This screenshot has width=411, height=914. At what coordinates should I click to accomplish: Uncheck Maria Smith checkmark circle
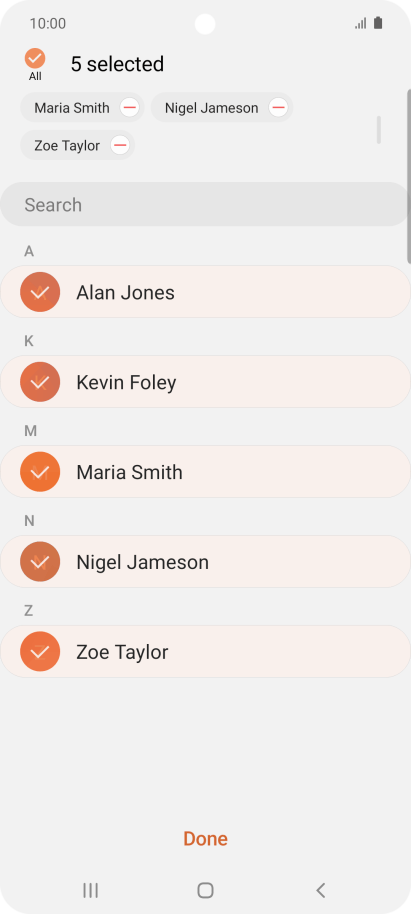[x=40, y=472]
